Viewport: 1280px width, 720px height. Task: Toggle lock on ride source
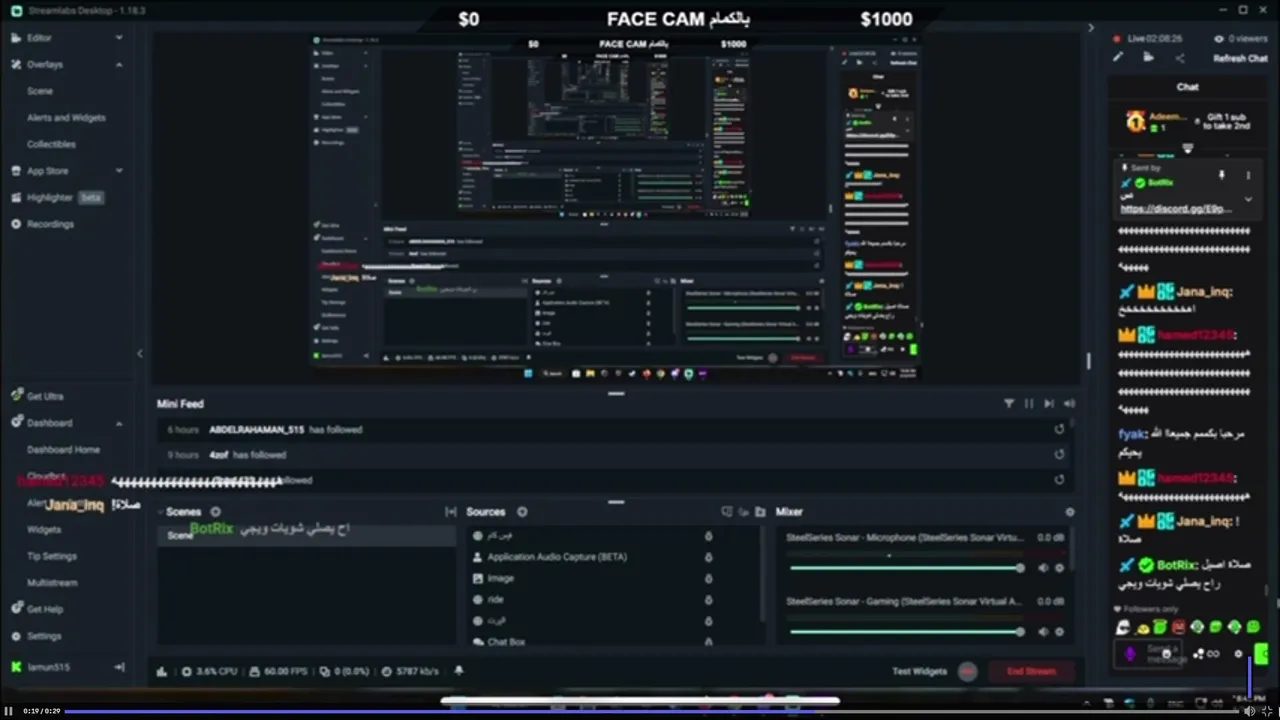(x=708, y=600)
